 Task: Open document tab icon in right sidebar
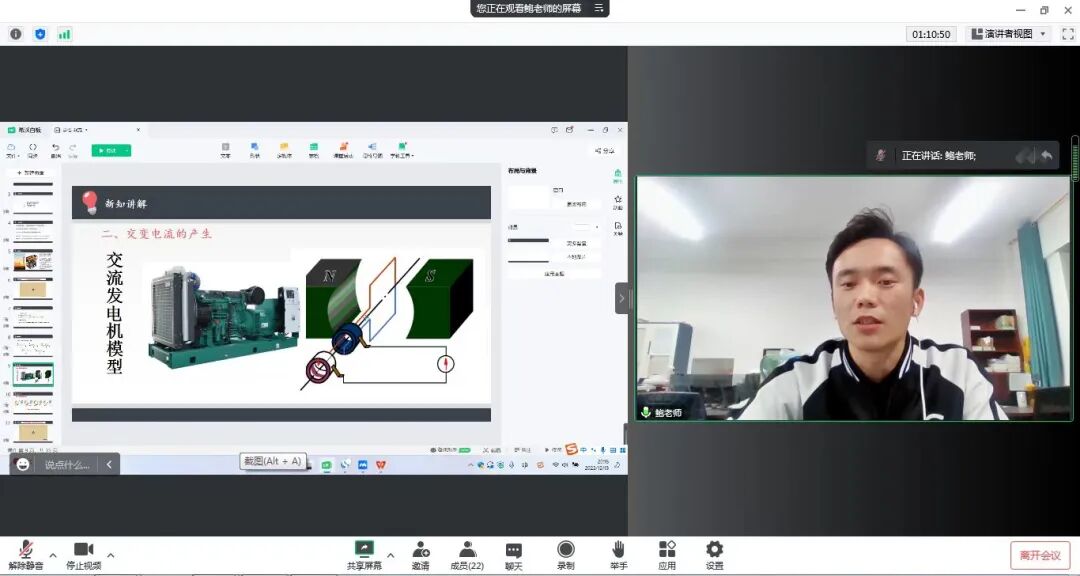pos(618,229)
